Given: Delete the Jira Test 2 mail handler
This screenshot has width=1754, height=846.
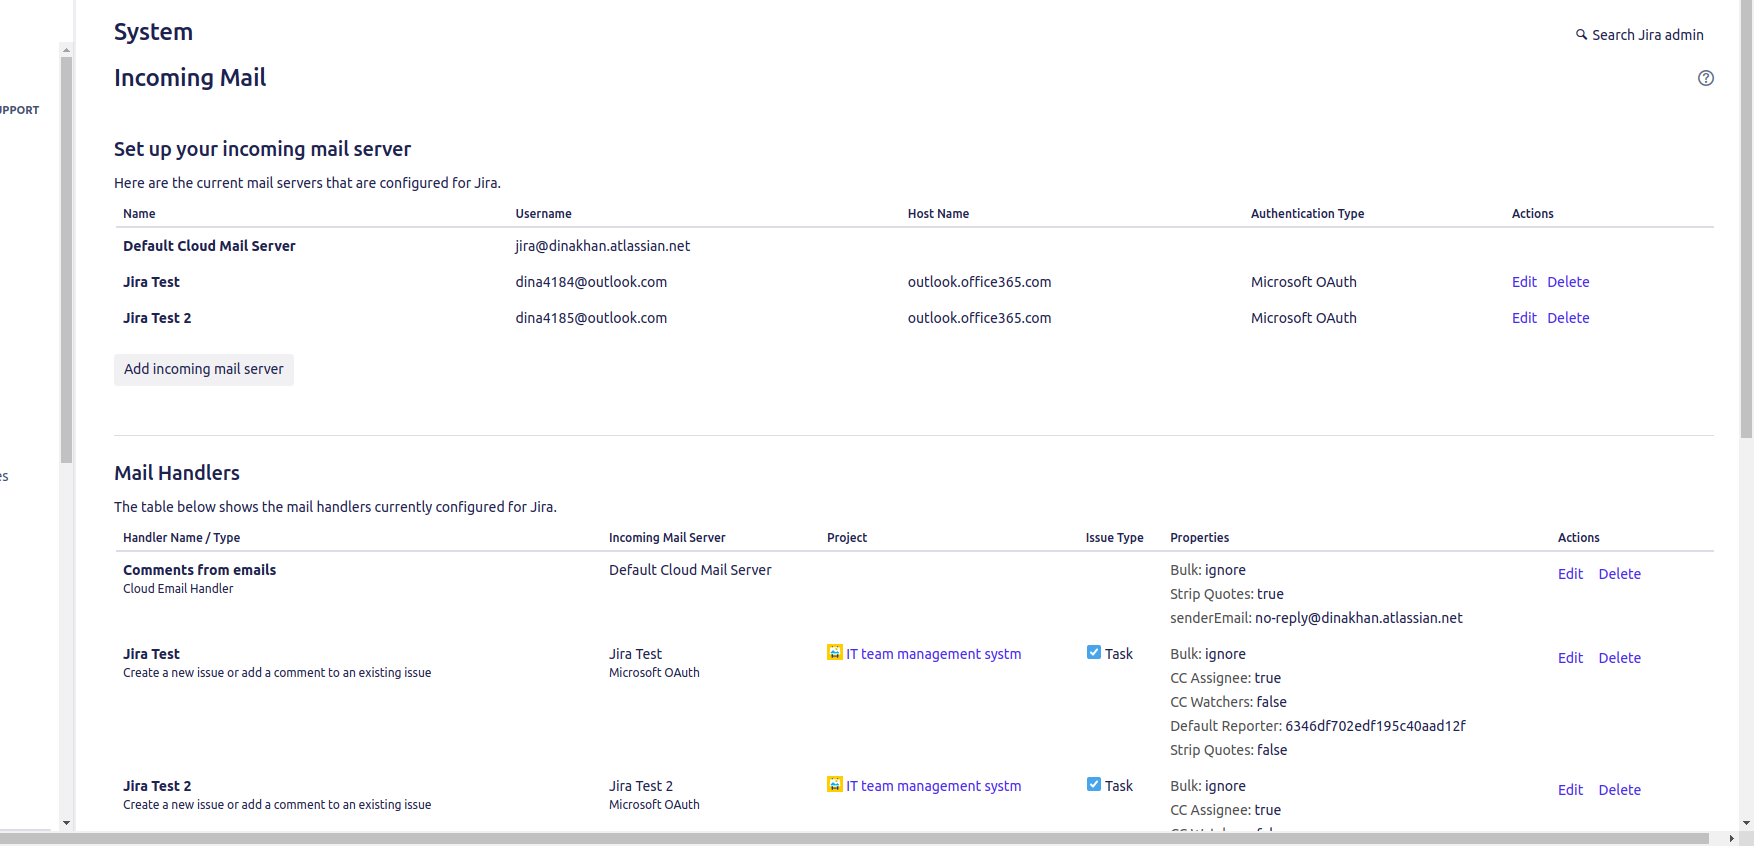Looking at the screenshot, I should (x=1620, y=790).
